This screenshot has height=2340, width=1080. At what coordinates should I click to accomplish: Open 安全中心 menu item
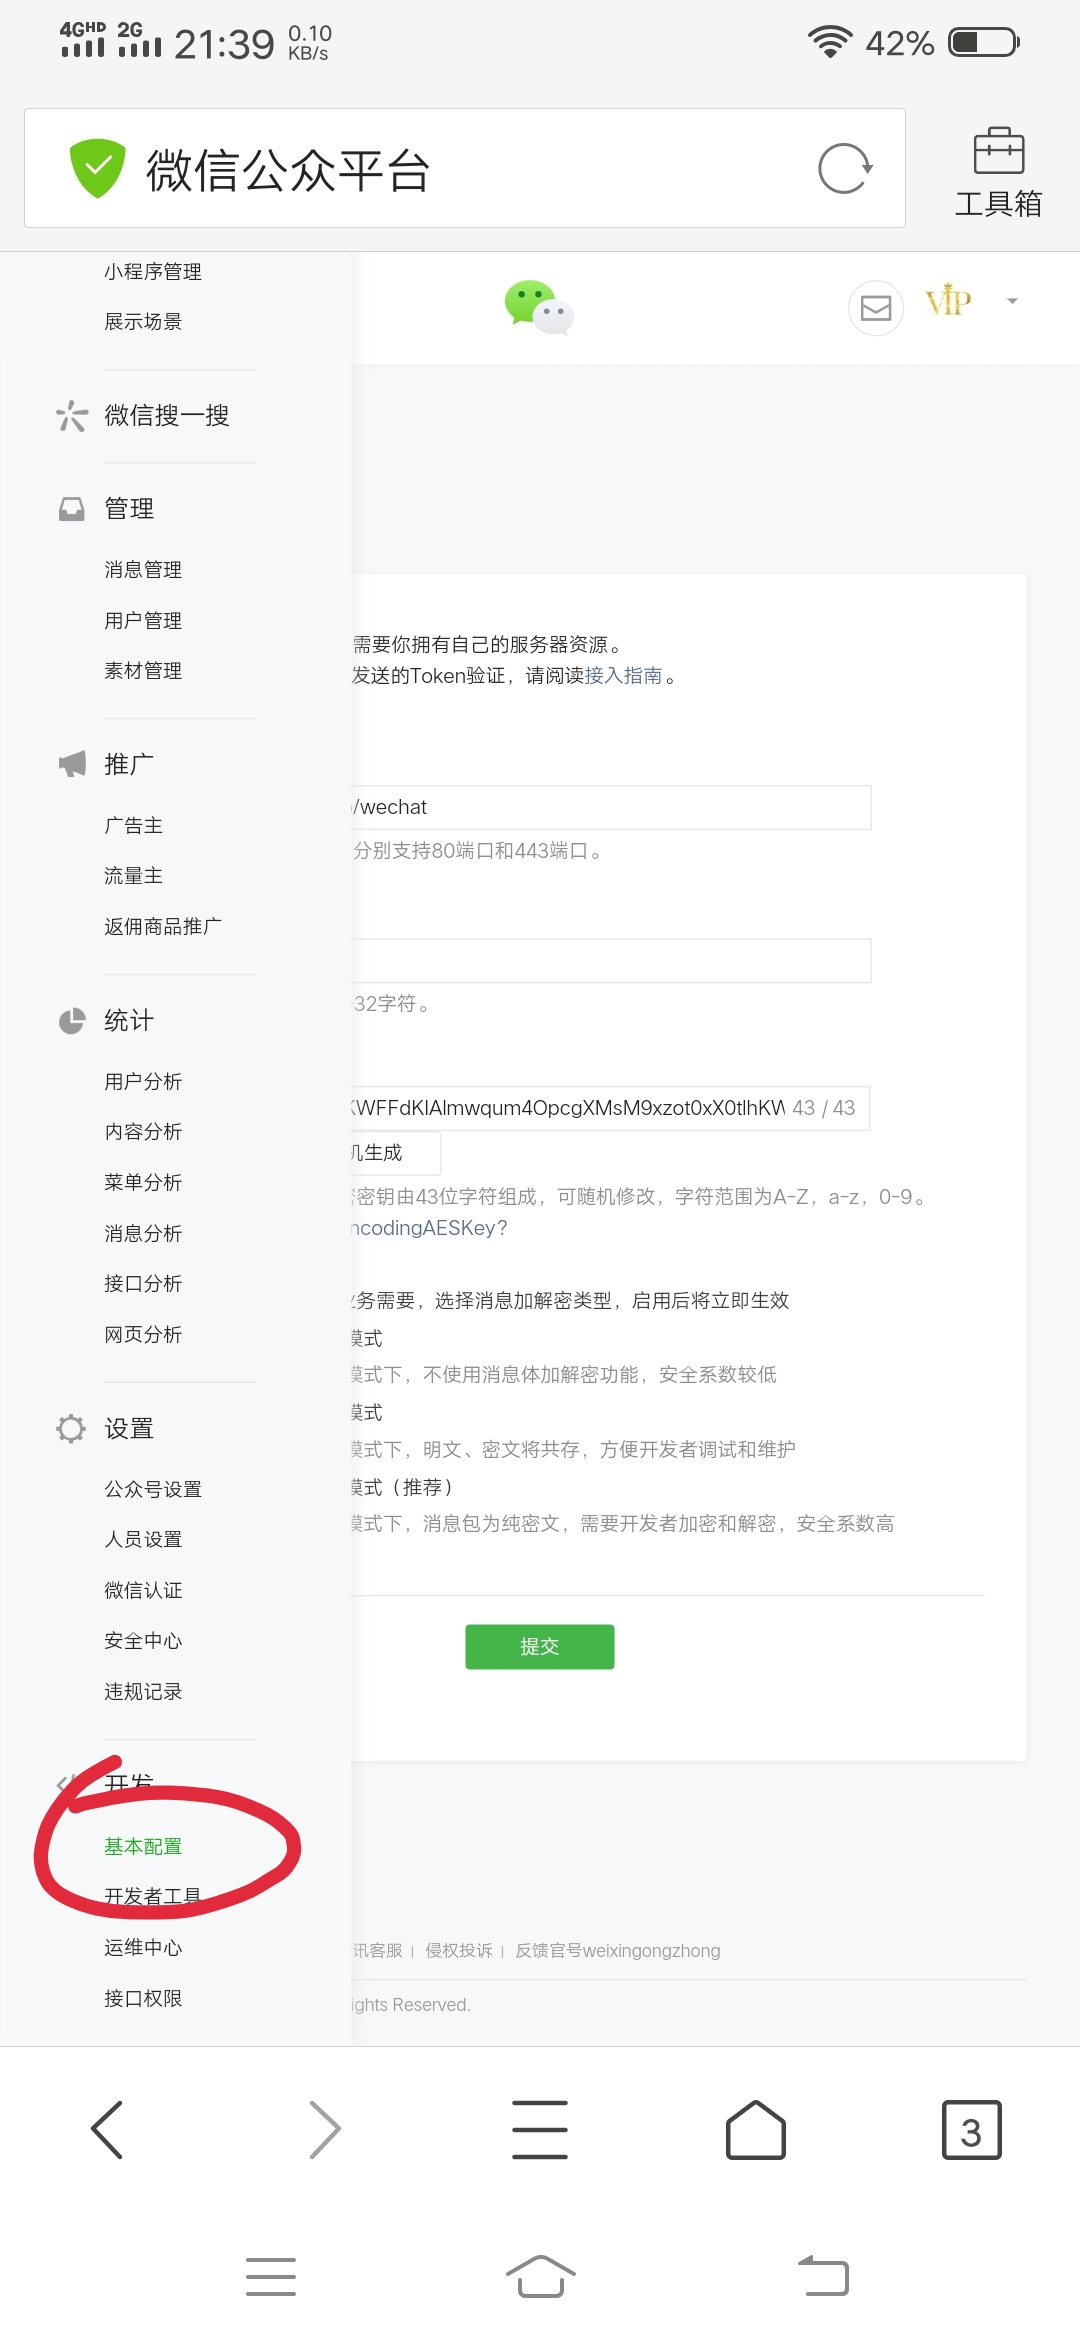point(143,1641)
